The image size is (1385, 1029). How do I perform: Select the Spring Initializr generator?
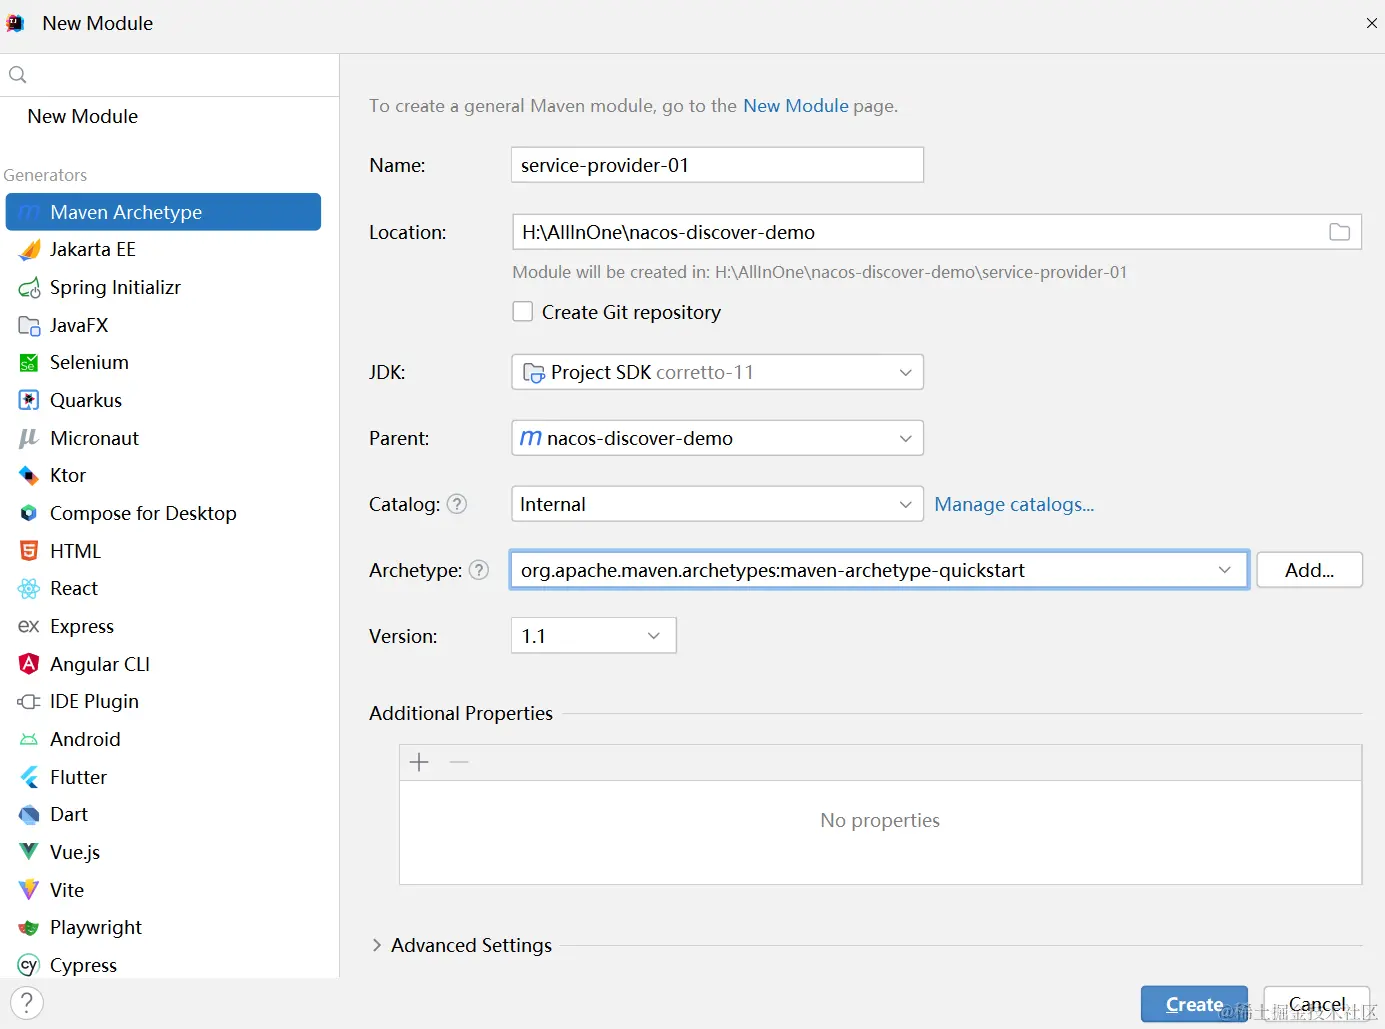click(x=115, y=288)
